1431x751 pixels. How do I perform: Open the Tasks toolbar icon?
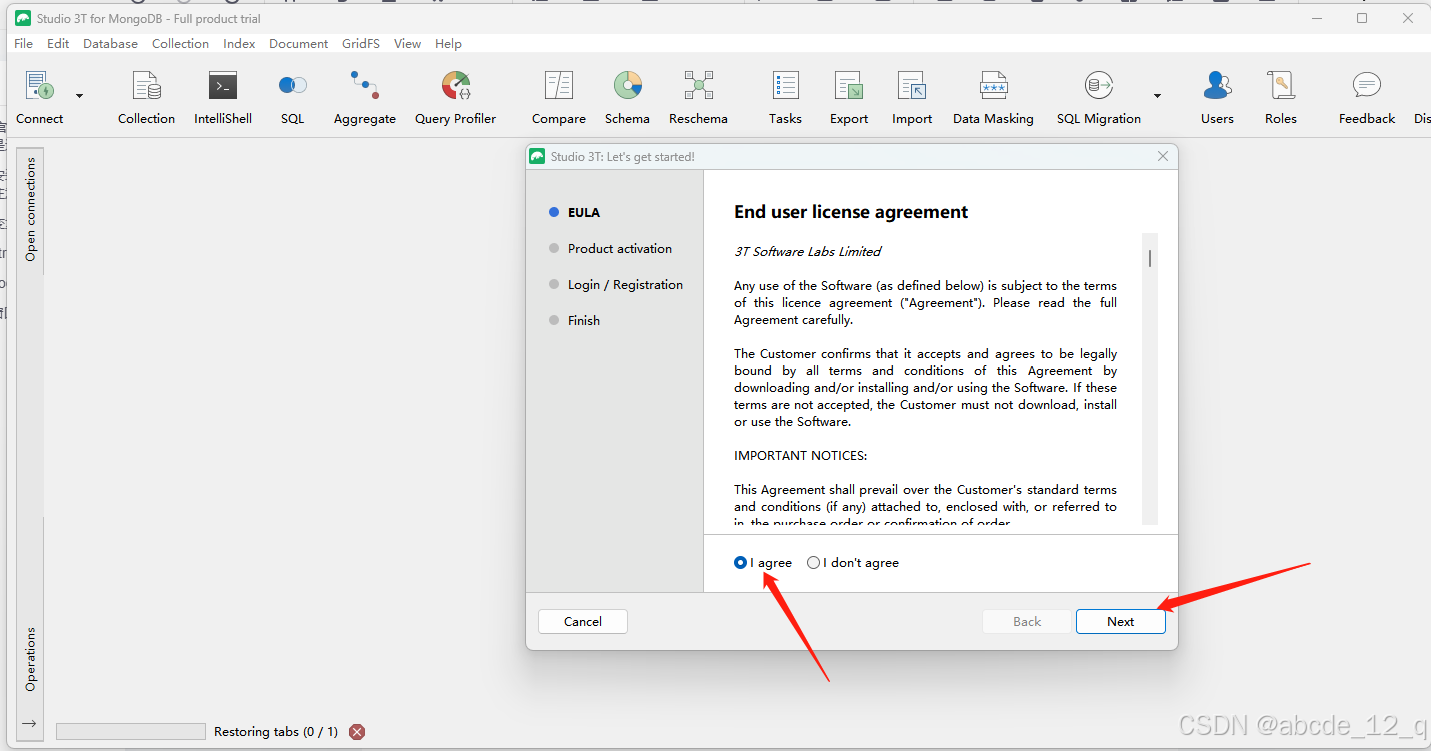[x=785, y=98]
